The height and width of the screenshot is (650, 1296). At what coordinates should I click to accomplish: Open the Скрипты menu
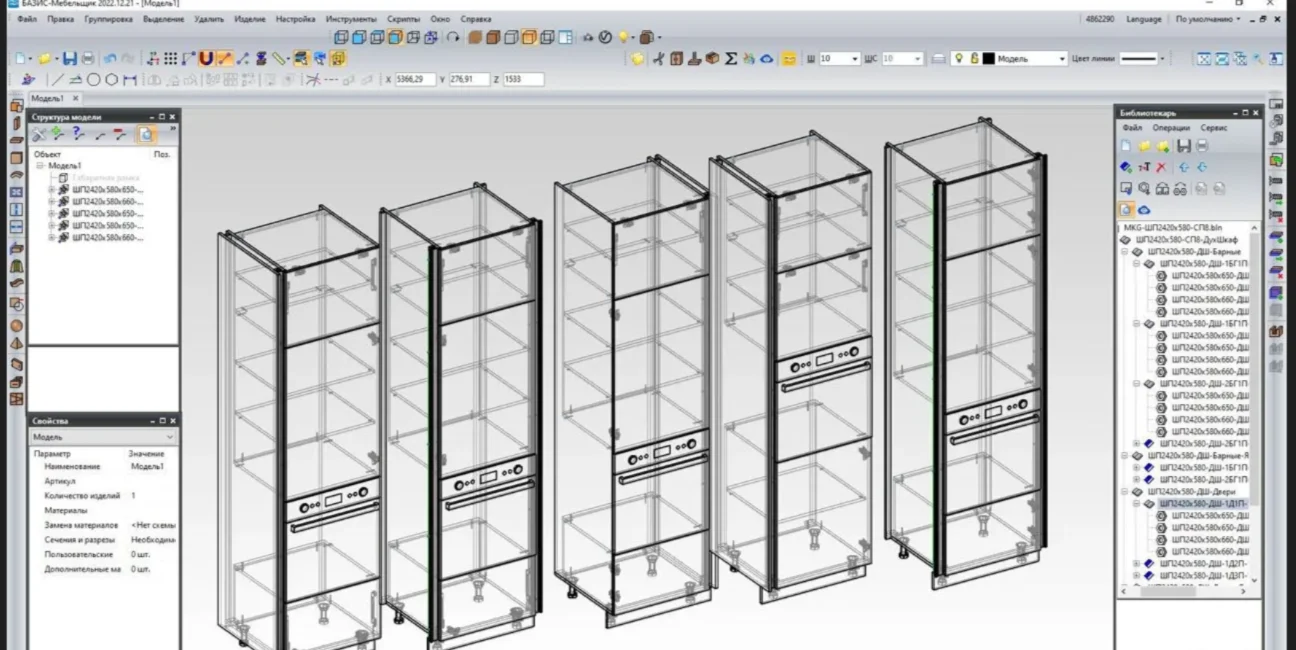pyautogui.click(x=403, y=19)
